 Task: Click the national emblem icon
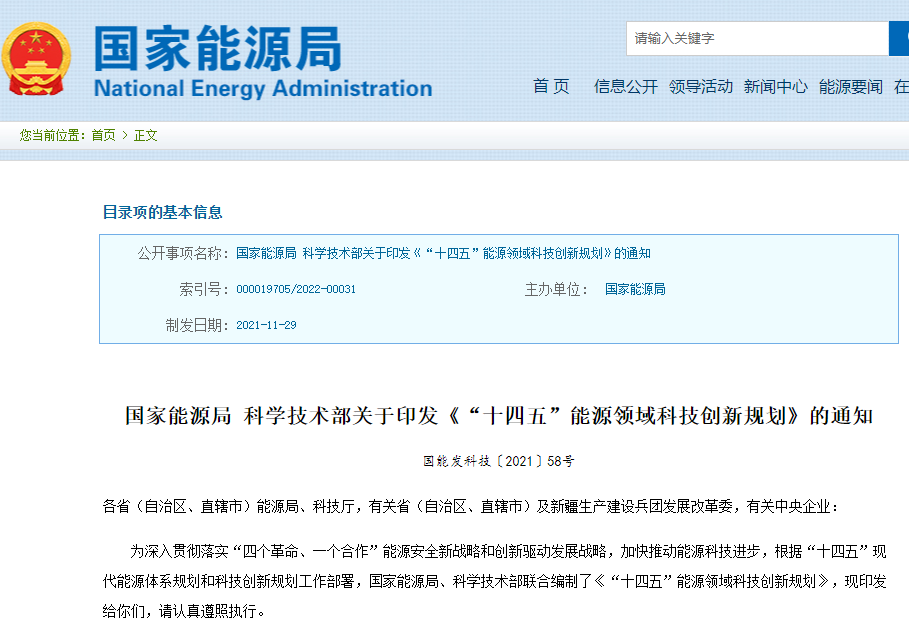(35, 55)
